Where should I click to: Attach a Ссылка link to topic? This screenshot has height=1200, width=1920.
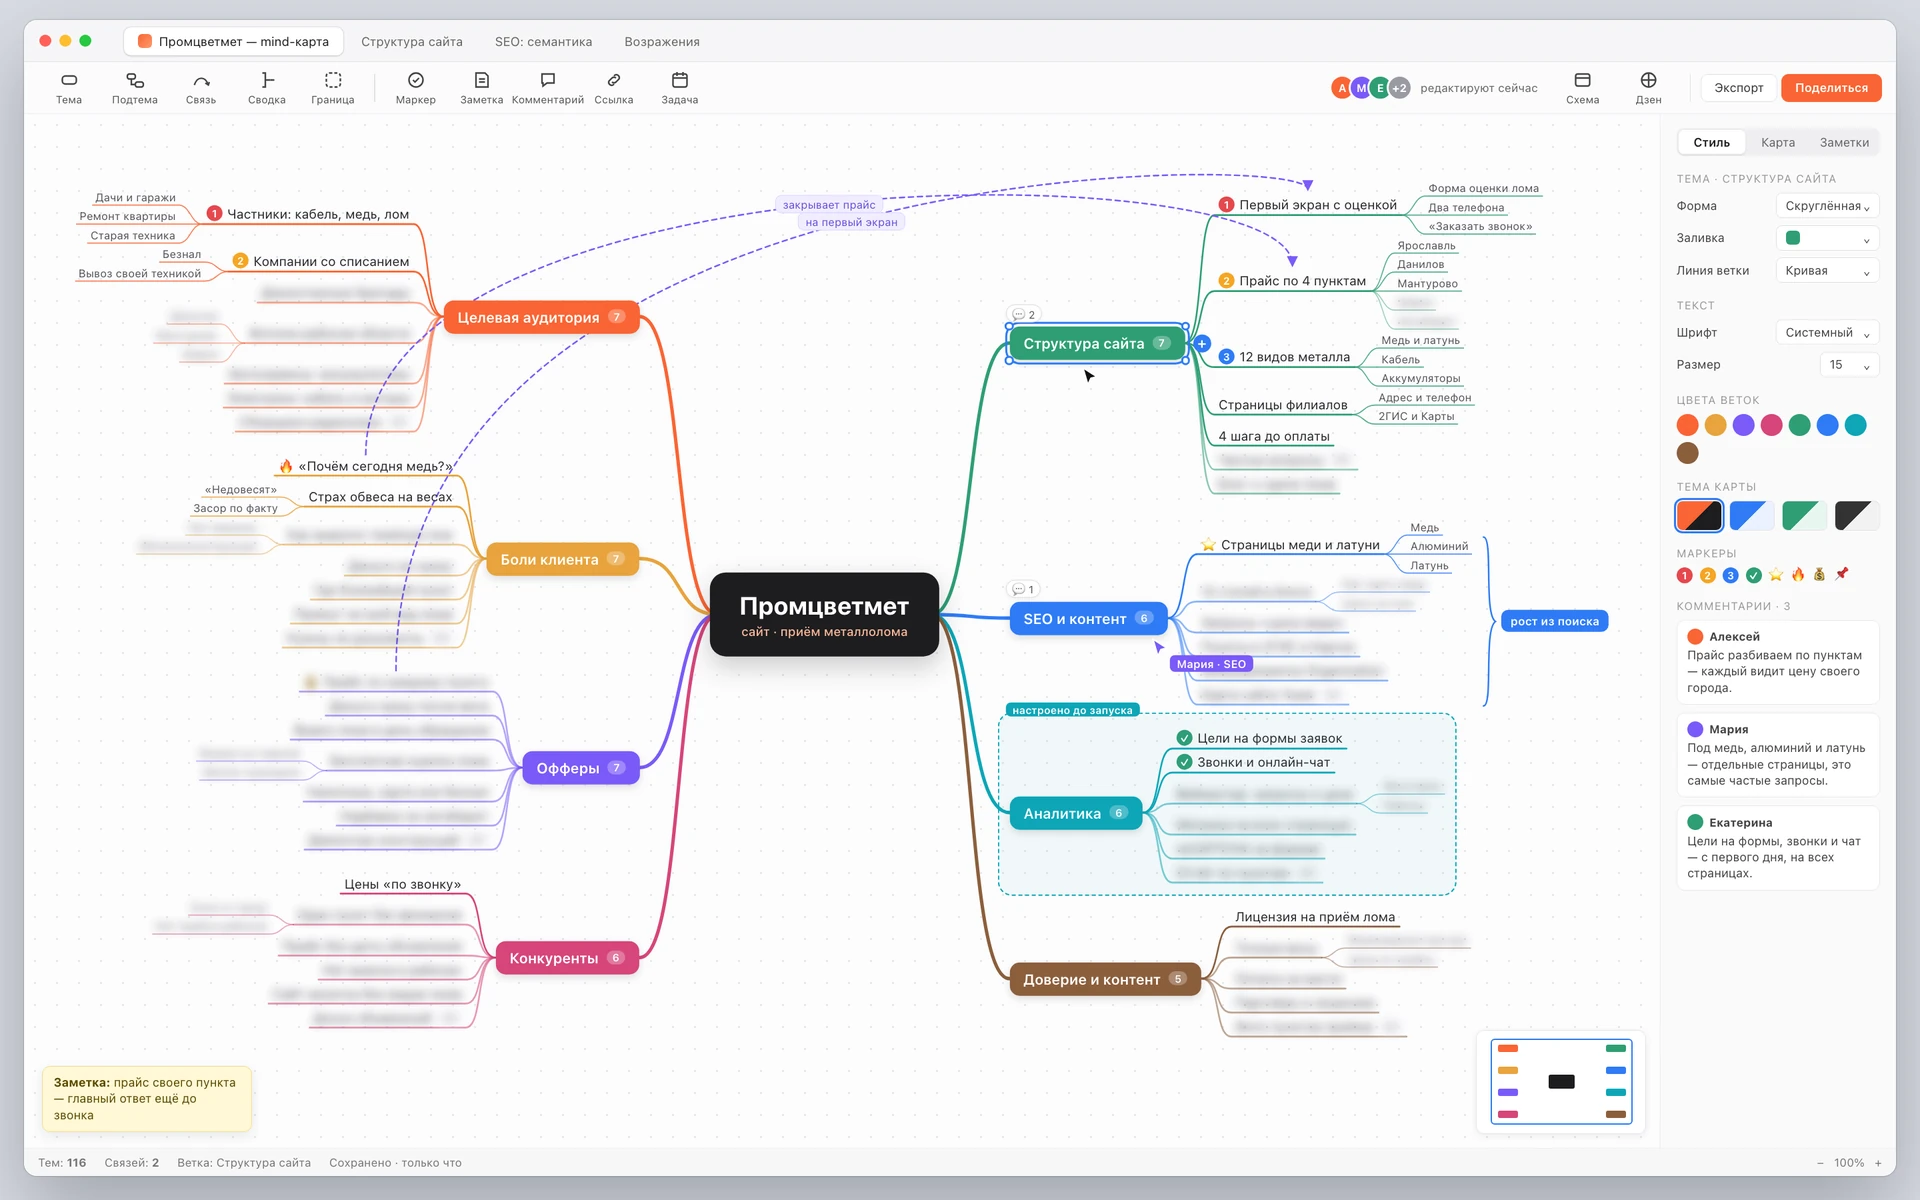pyautogui.click(x=614, y=88)
